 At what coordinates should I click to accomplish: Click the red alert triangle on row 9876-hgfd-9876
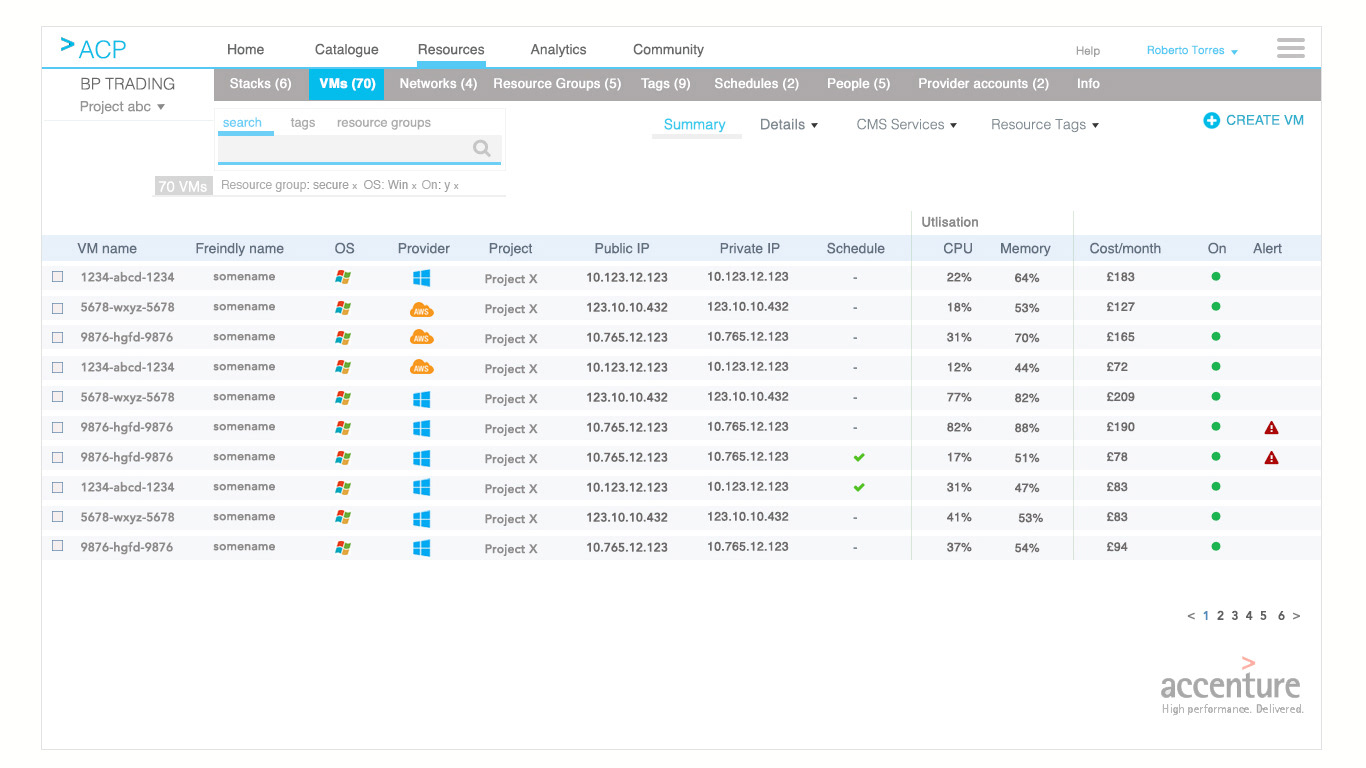pyautogui.click(x=1271, y=427)
